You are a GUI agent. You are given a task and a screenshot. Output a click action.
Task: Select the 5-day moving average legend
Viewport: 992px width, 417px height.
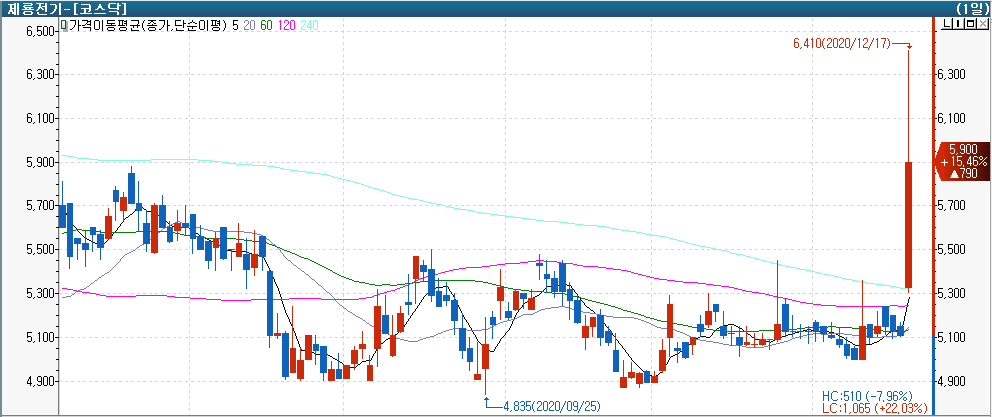tap(235, 24)
